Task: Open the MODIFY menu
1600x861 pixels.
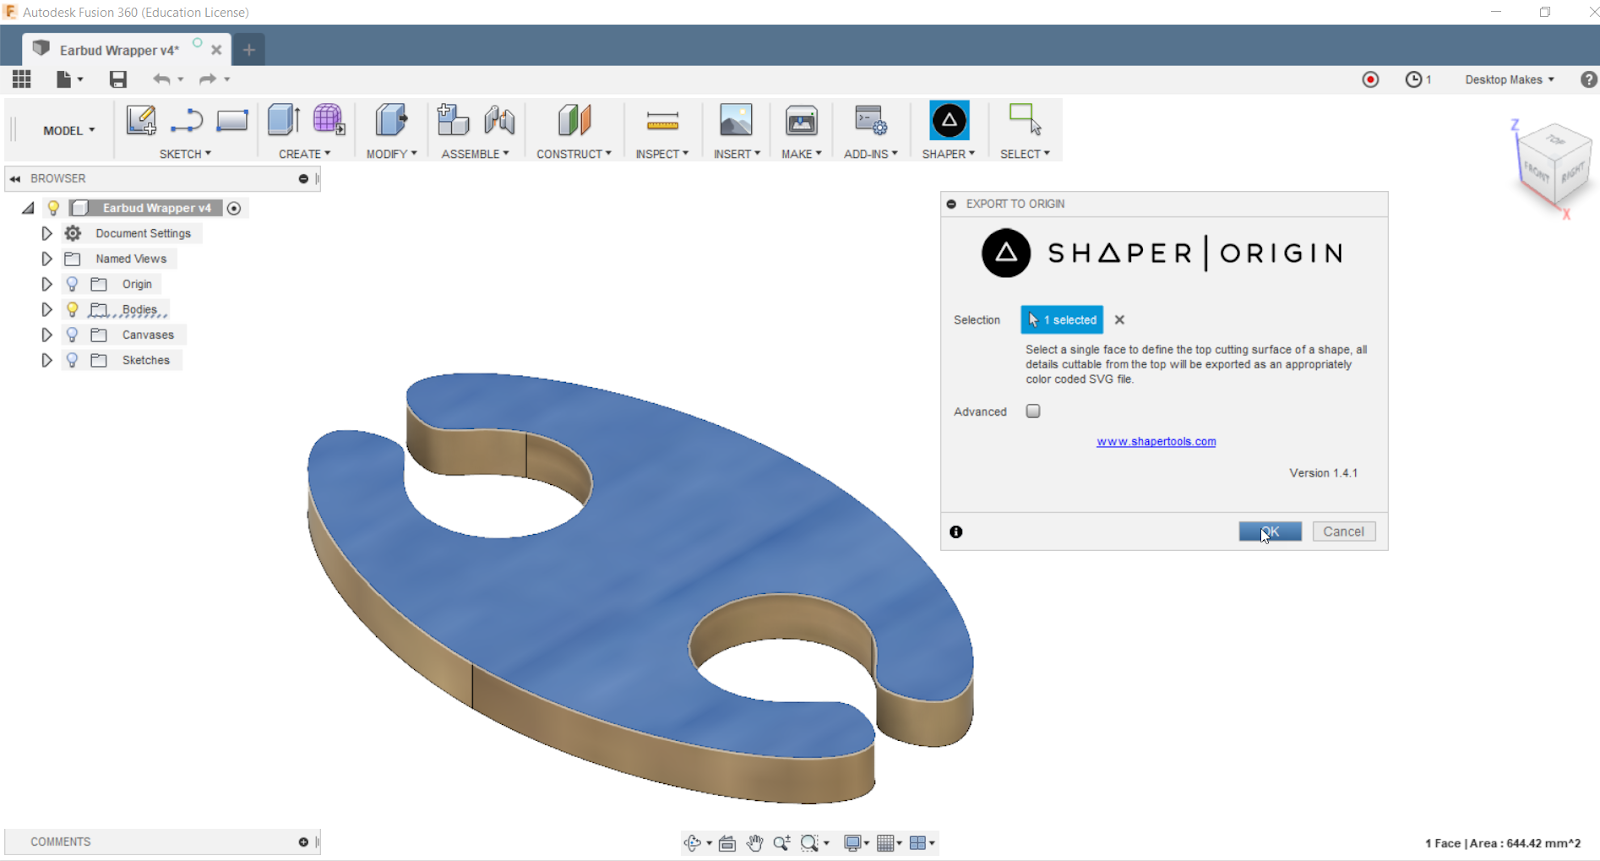Action: (x=391, y=154)
